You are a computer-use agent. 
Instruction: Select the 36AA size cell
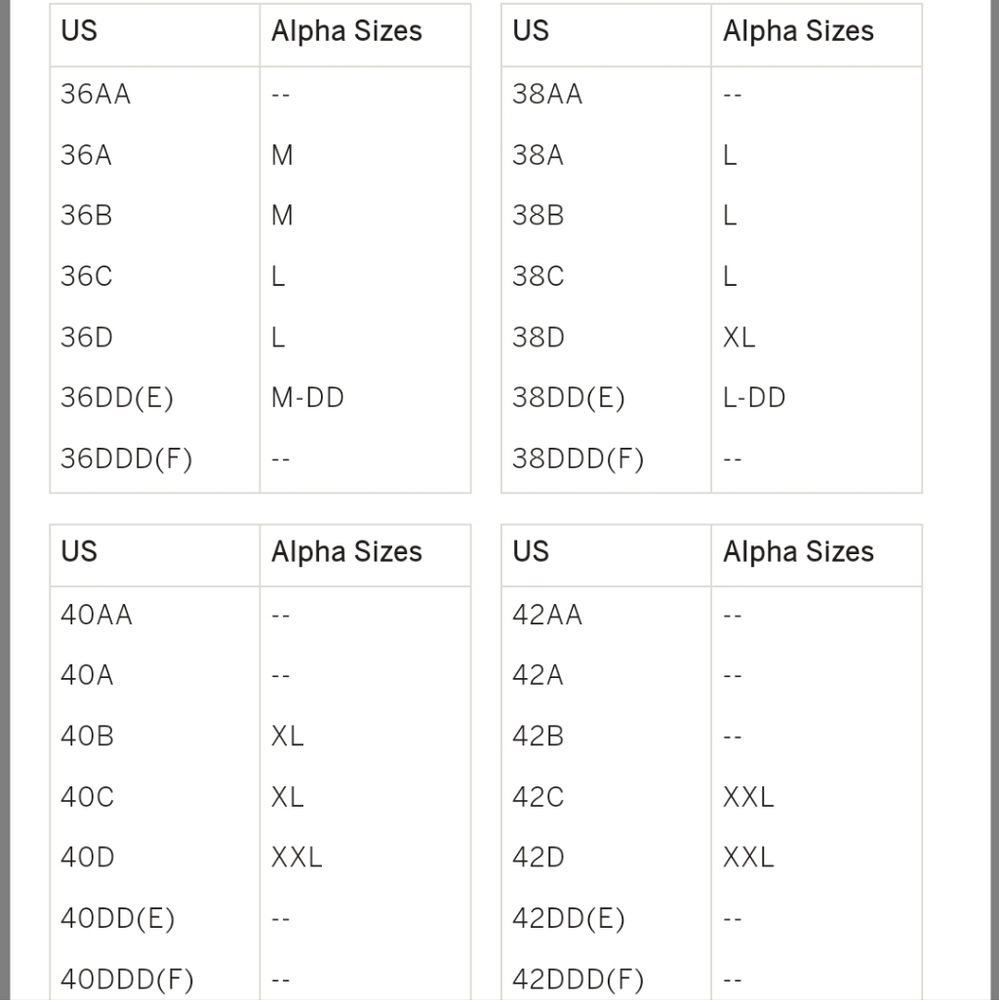pyautogui.click(x=96, y=94)
